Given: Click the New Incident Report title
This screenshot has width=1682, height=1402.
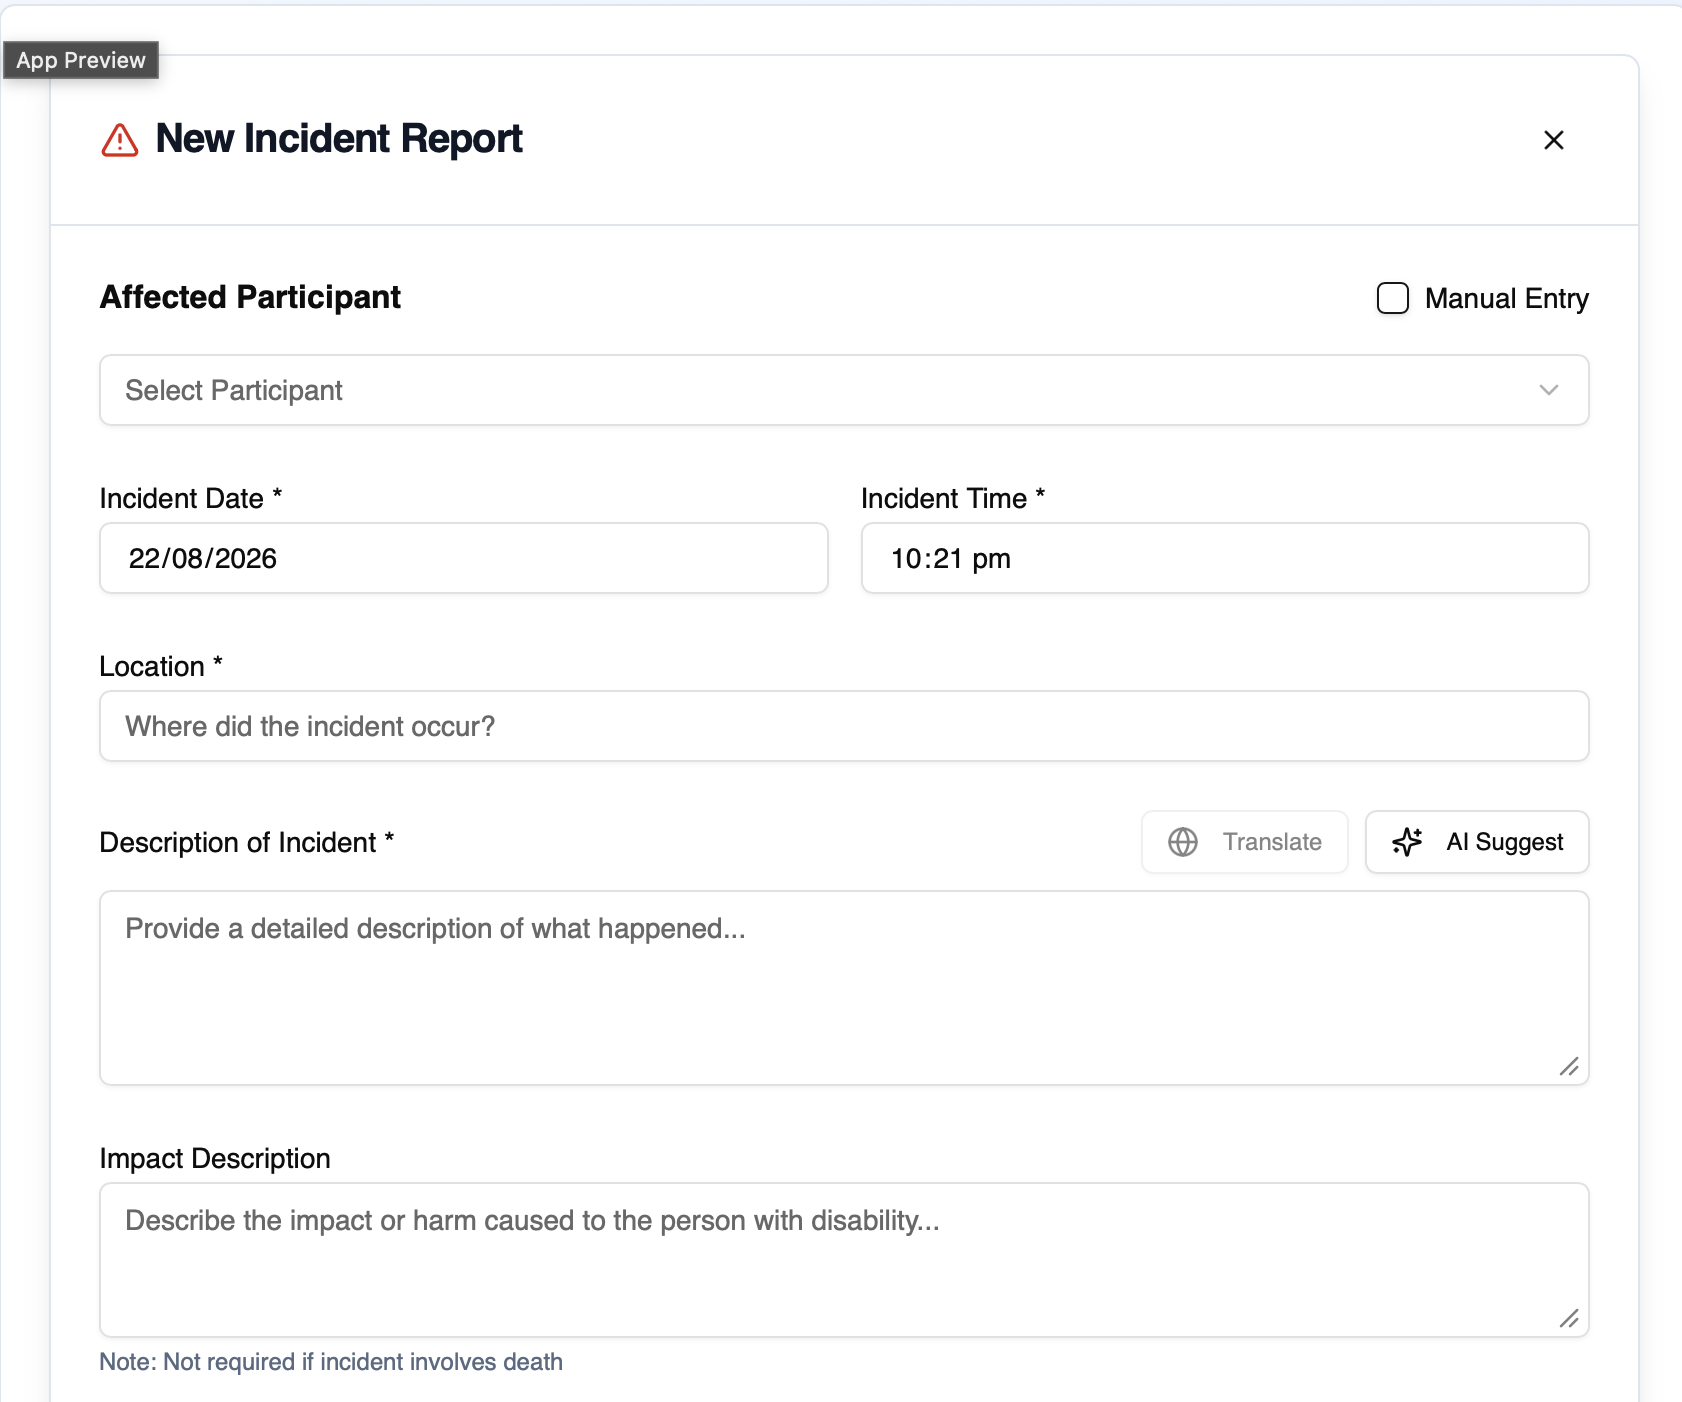Looking at the screenshot, I should point(339,139).
